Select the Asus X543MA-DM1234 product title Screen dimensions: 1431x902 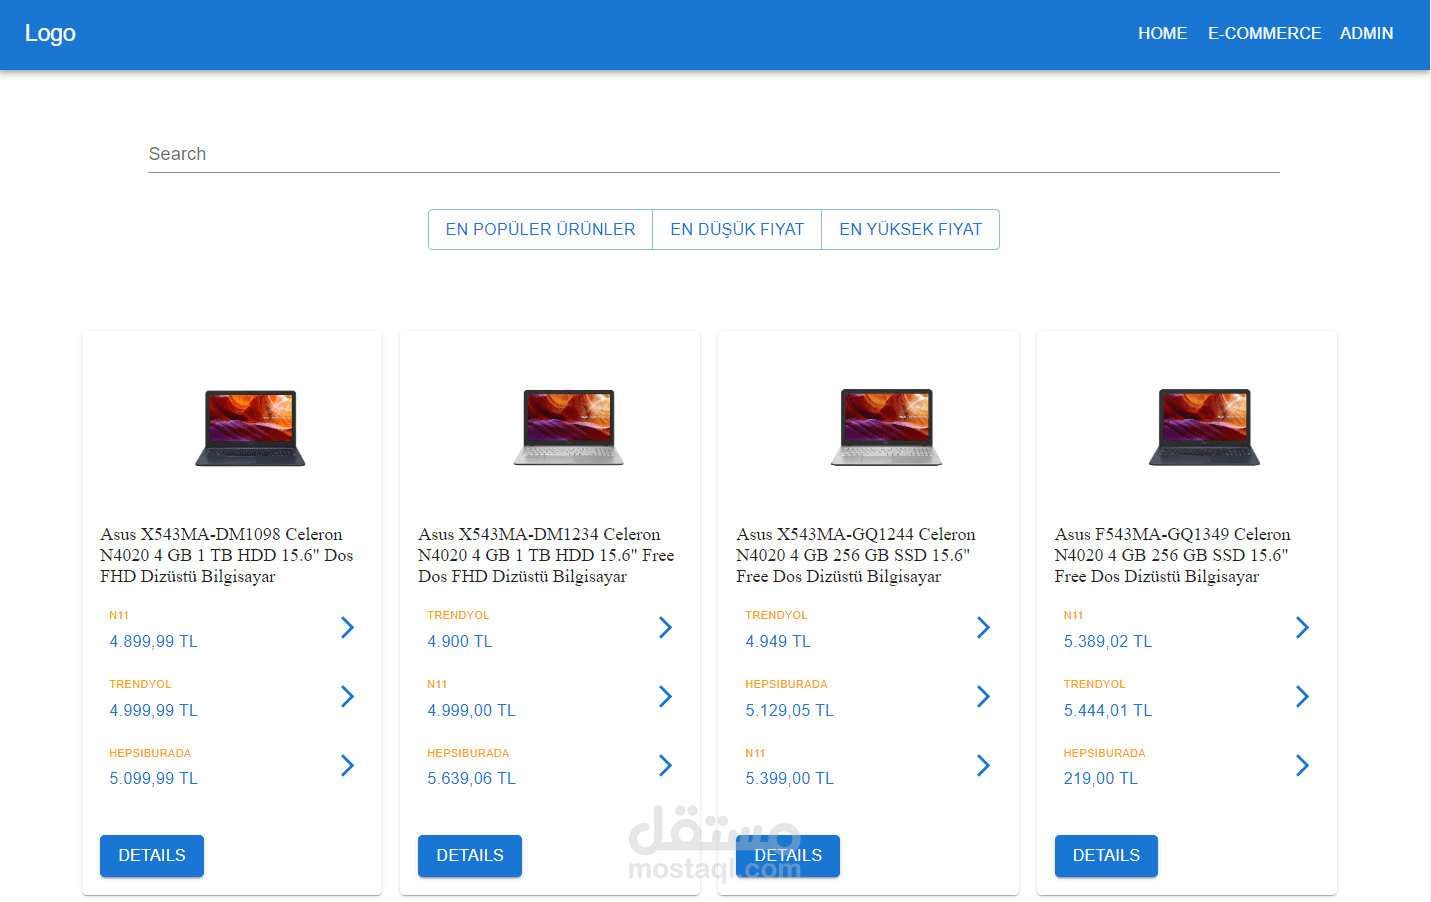tap(546, 555)
